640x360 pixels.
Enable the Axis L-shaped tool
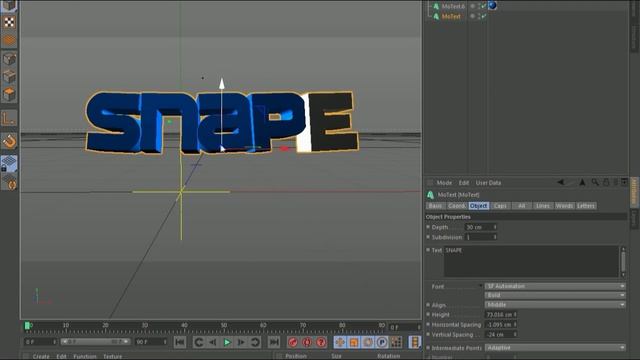click(9, 119)
